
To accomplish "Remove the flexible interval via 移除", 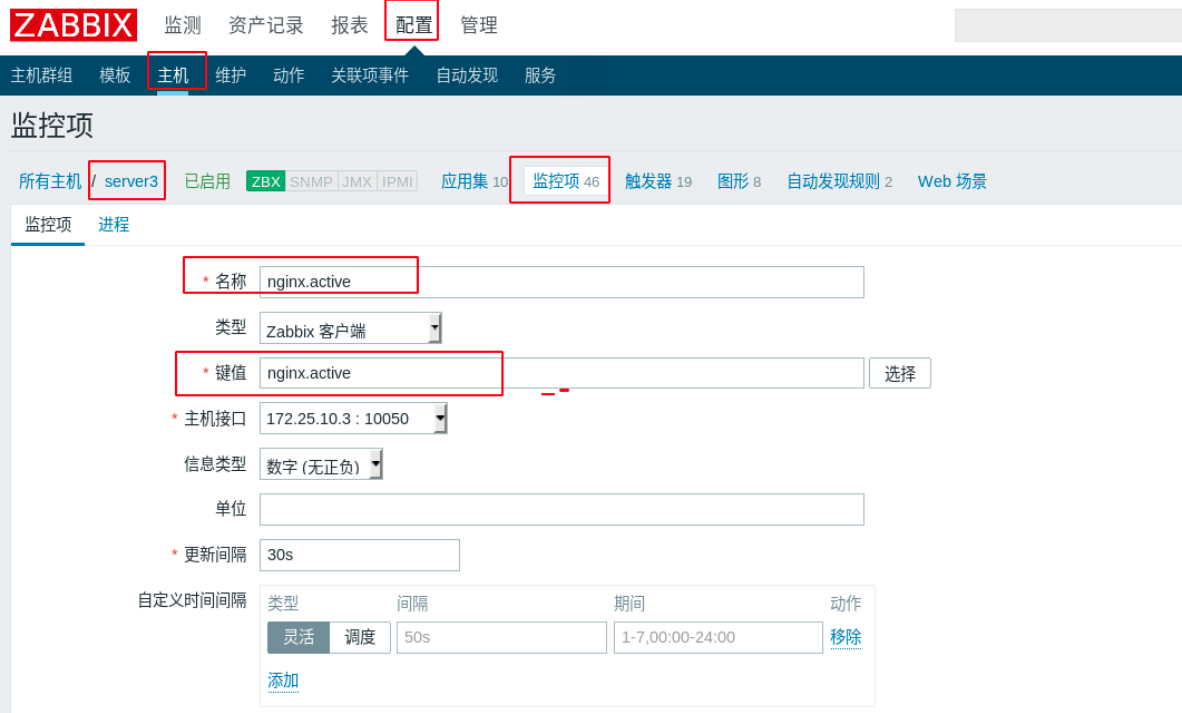I will [846, 637].
